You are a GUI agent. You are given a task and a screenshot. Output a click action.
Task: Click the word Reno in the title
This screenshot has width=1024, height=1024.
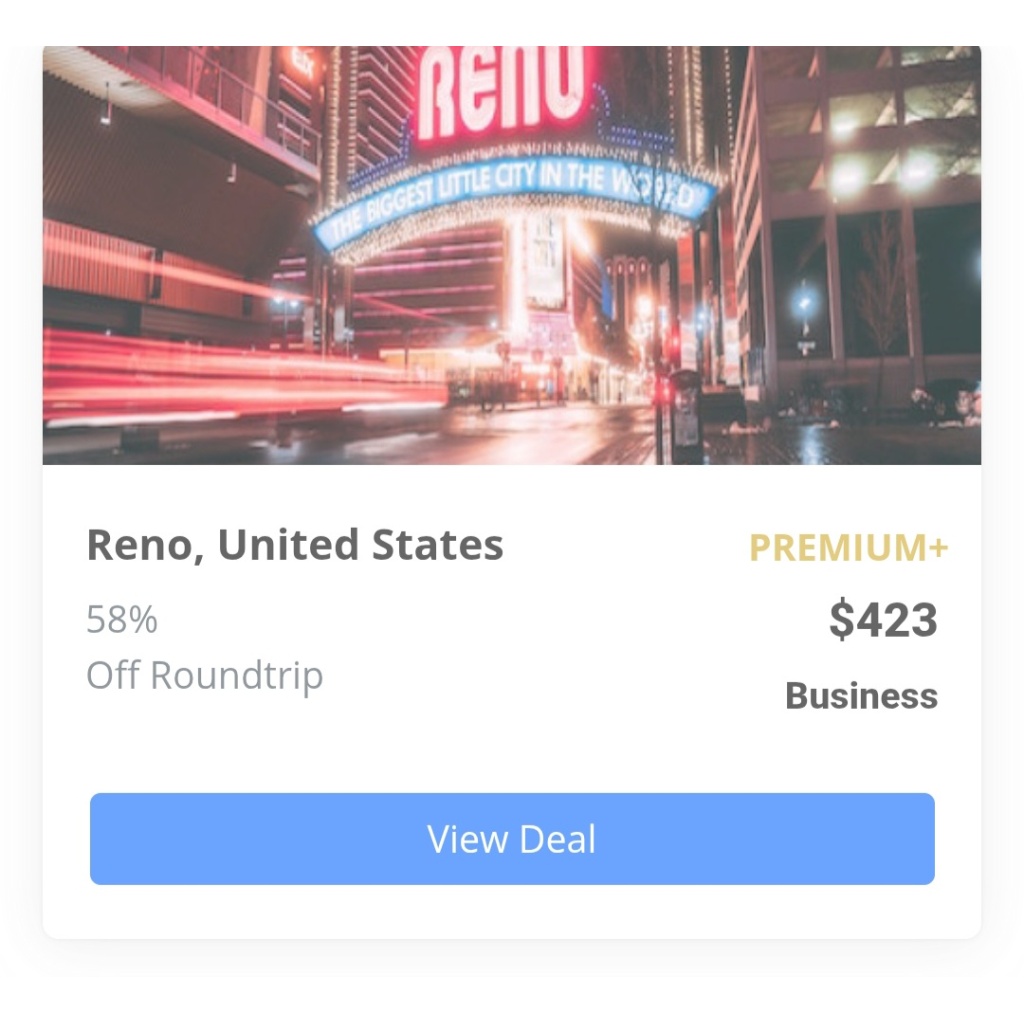click(x=145, y=545)
